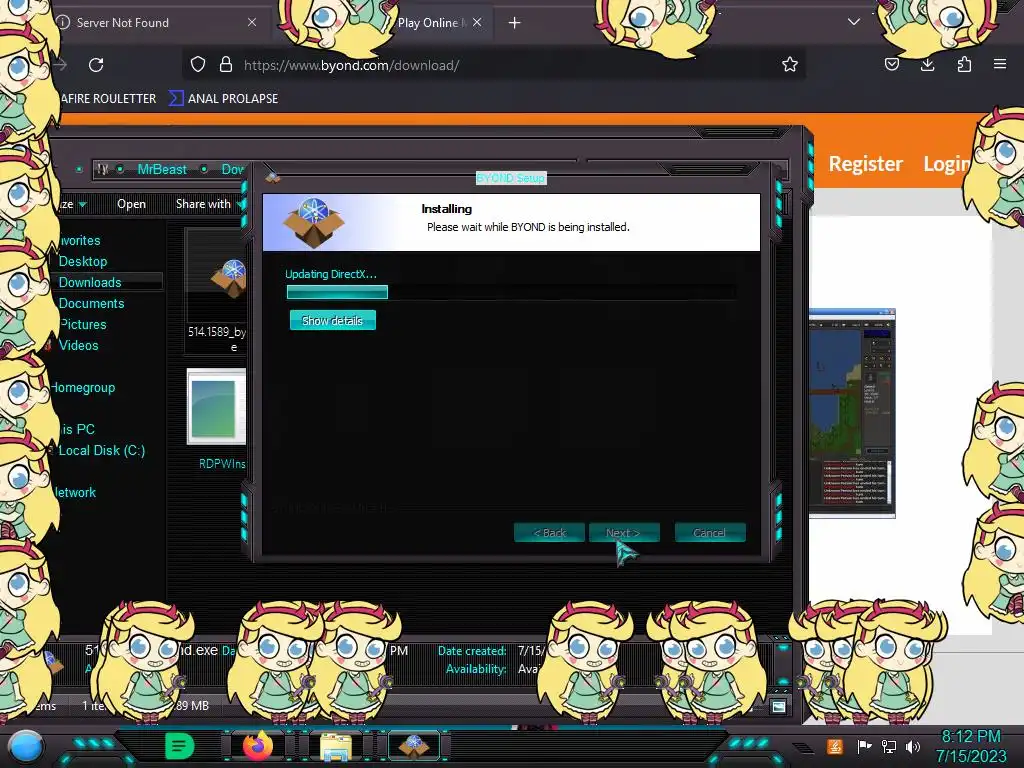The height and width of the screenshot is (768, 1024).
Task: Select Desktop in Explorer sidebar
Action: pyautogui.click(x=83, y=261)
